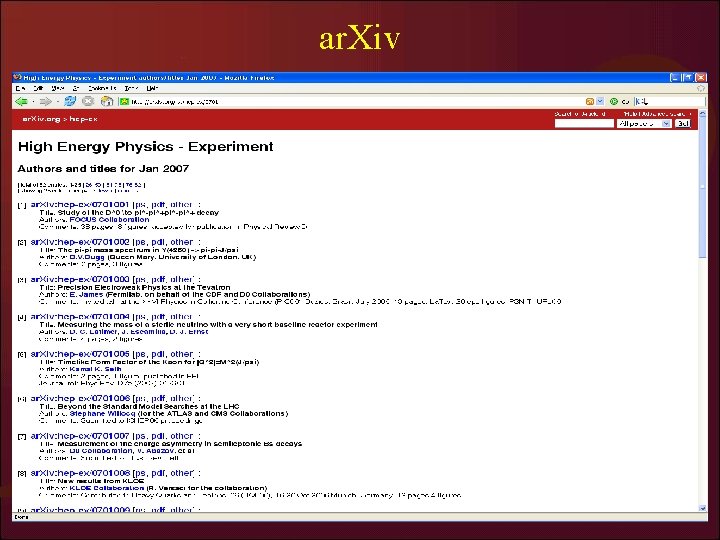Click the green site icon in address bar

[x=124, y=101]
